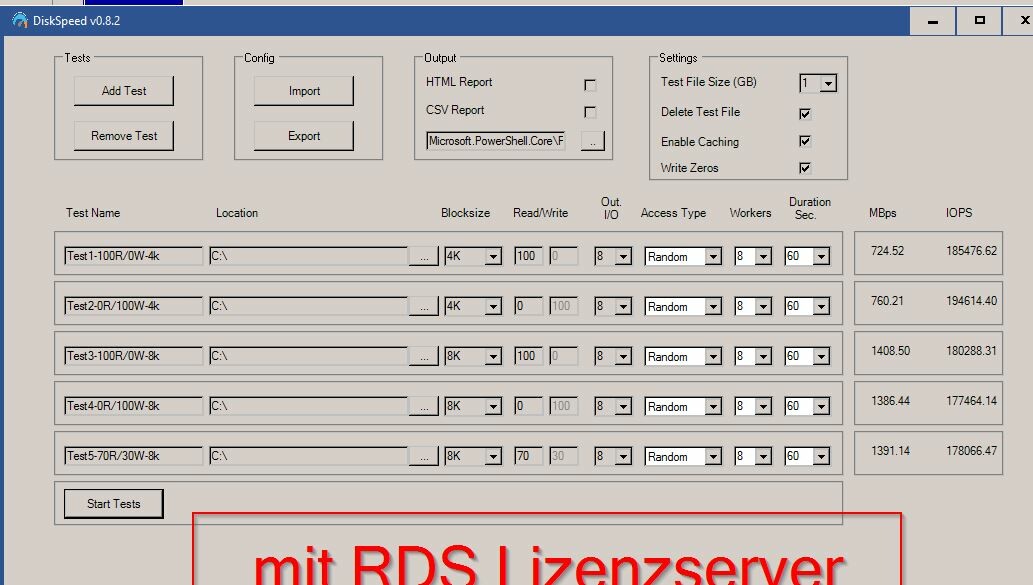Viewport: 1033px width, 585px height.
Task: Edit the Test4-0R/100W-8k name field
Action: tap(133, 406)
